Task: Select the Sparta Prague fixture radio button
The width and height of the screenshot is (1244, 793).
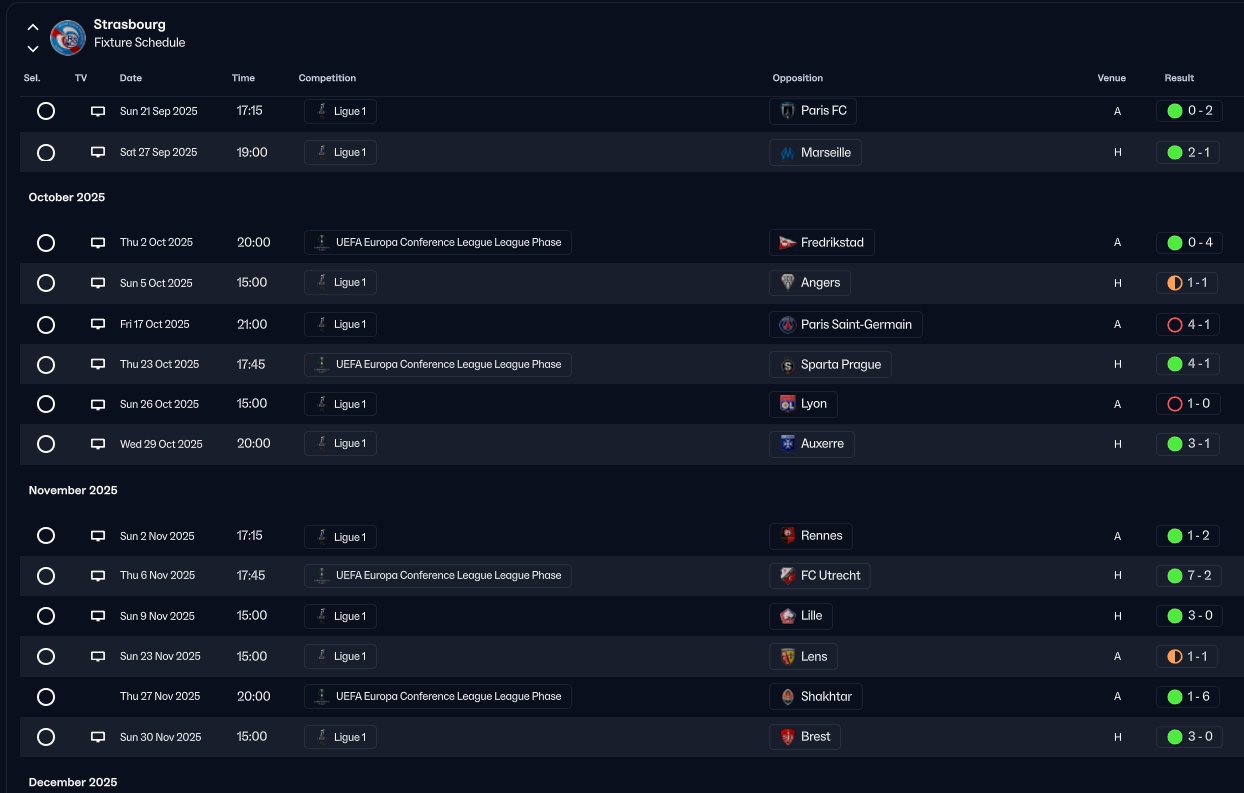Action: click(46, 365)
